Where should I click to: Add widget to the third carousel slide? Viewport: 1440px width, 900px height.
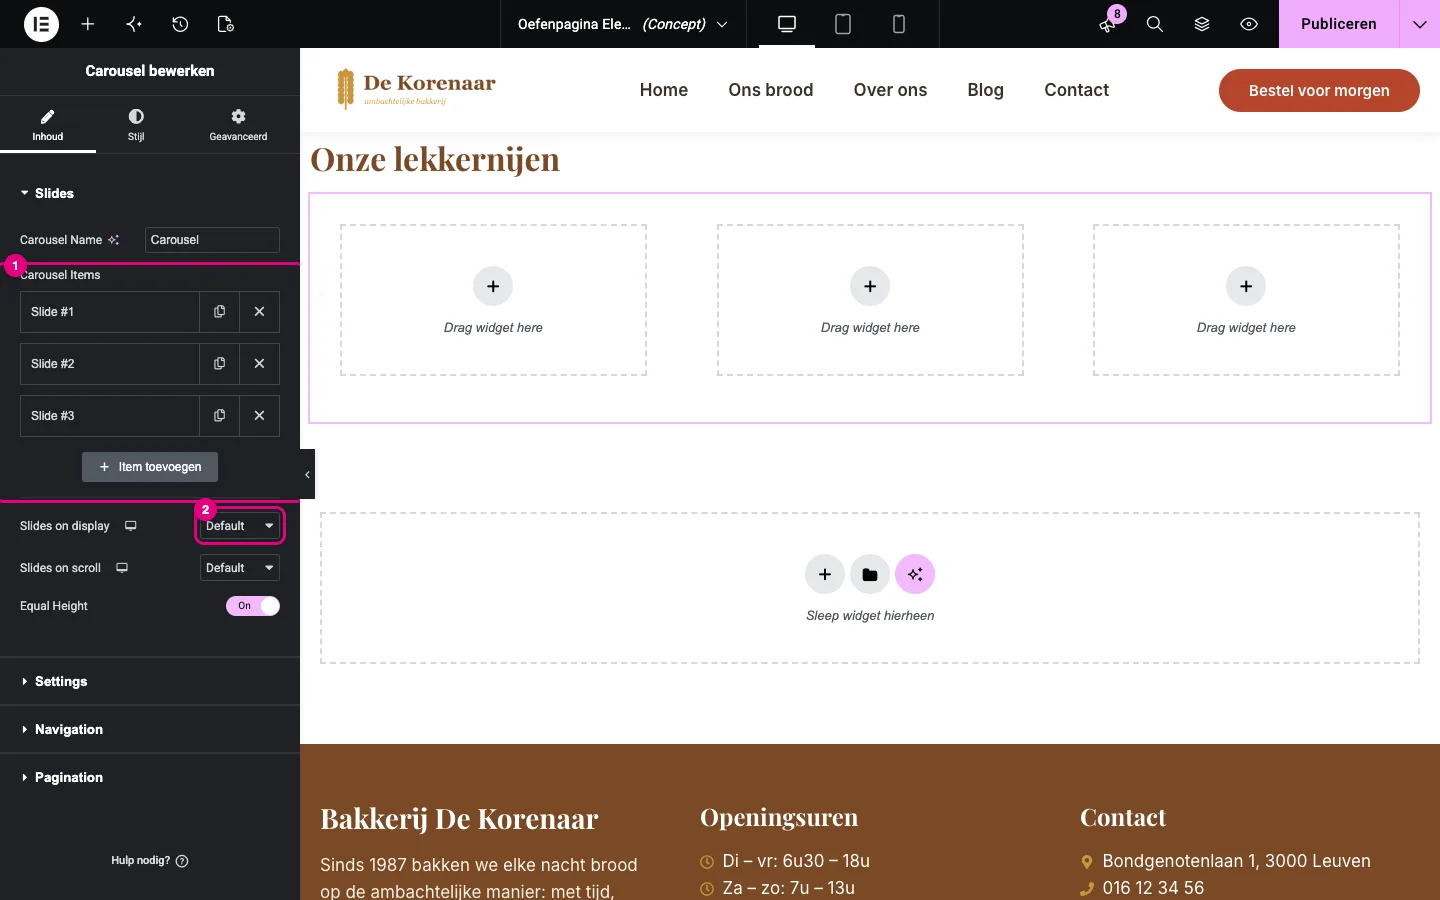point(1246,286)
